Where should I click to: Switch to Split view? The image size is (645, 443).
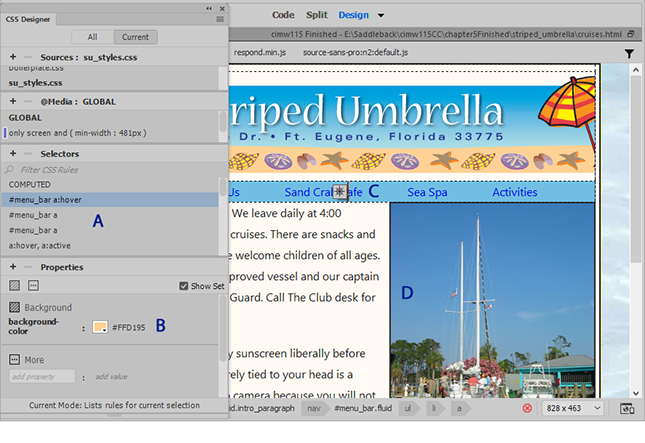point(316,15)
